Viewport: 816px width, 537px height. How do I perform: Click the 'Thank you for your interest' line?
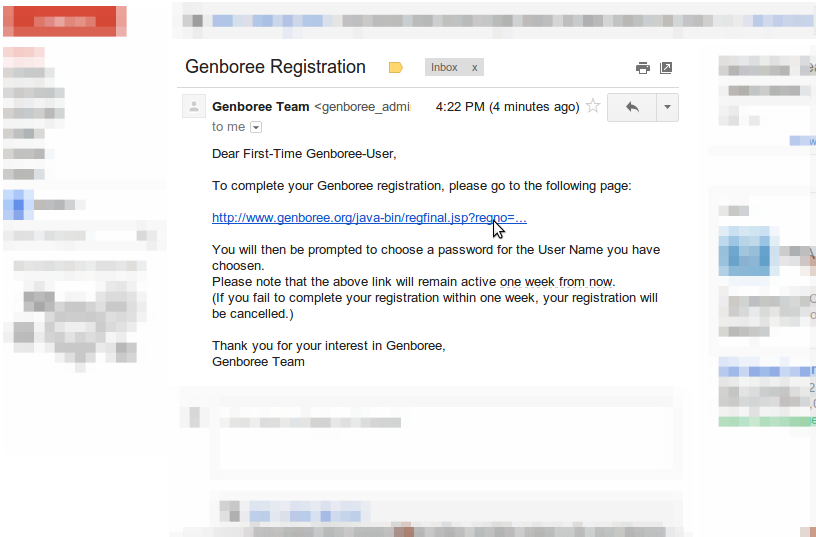tap(328, 346)
